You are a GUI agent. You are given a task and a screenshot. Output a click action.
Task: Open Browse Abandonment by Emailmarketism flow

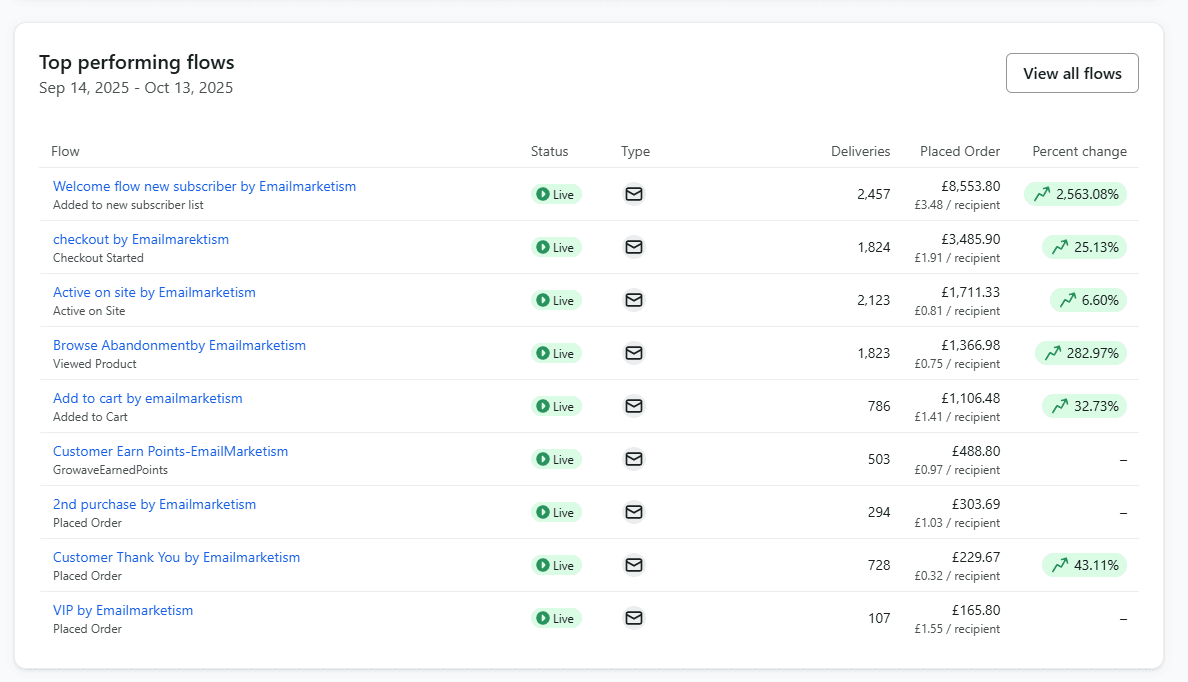point(179,345)
